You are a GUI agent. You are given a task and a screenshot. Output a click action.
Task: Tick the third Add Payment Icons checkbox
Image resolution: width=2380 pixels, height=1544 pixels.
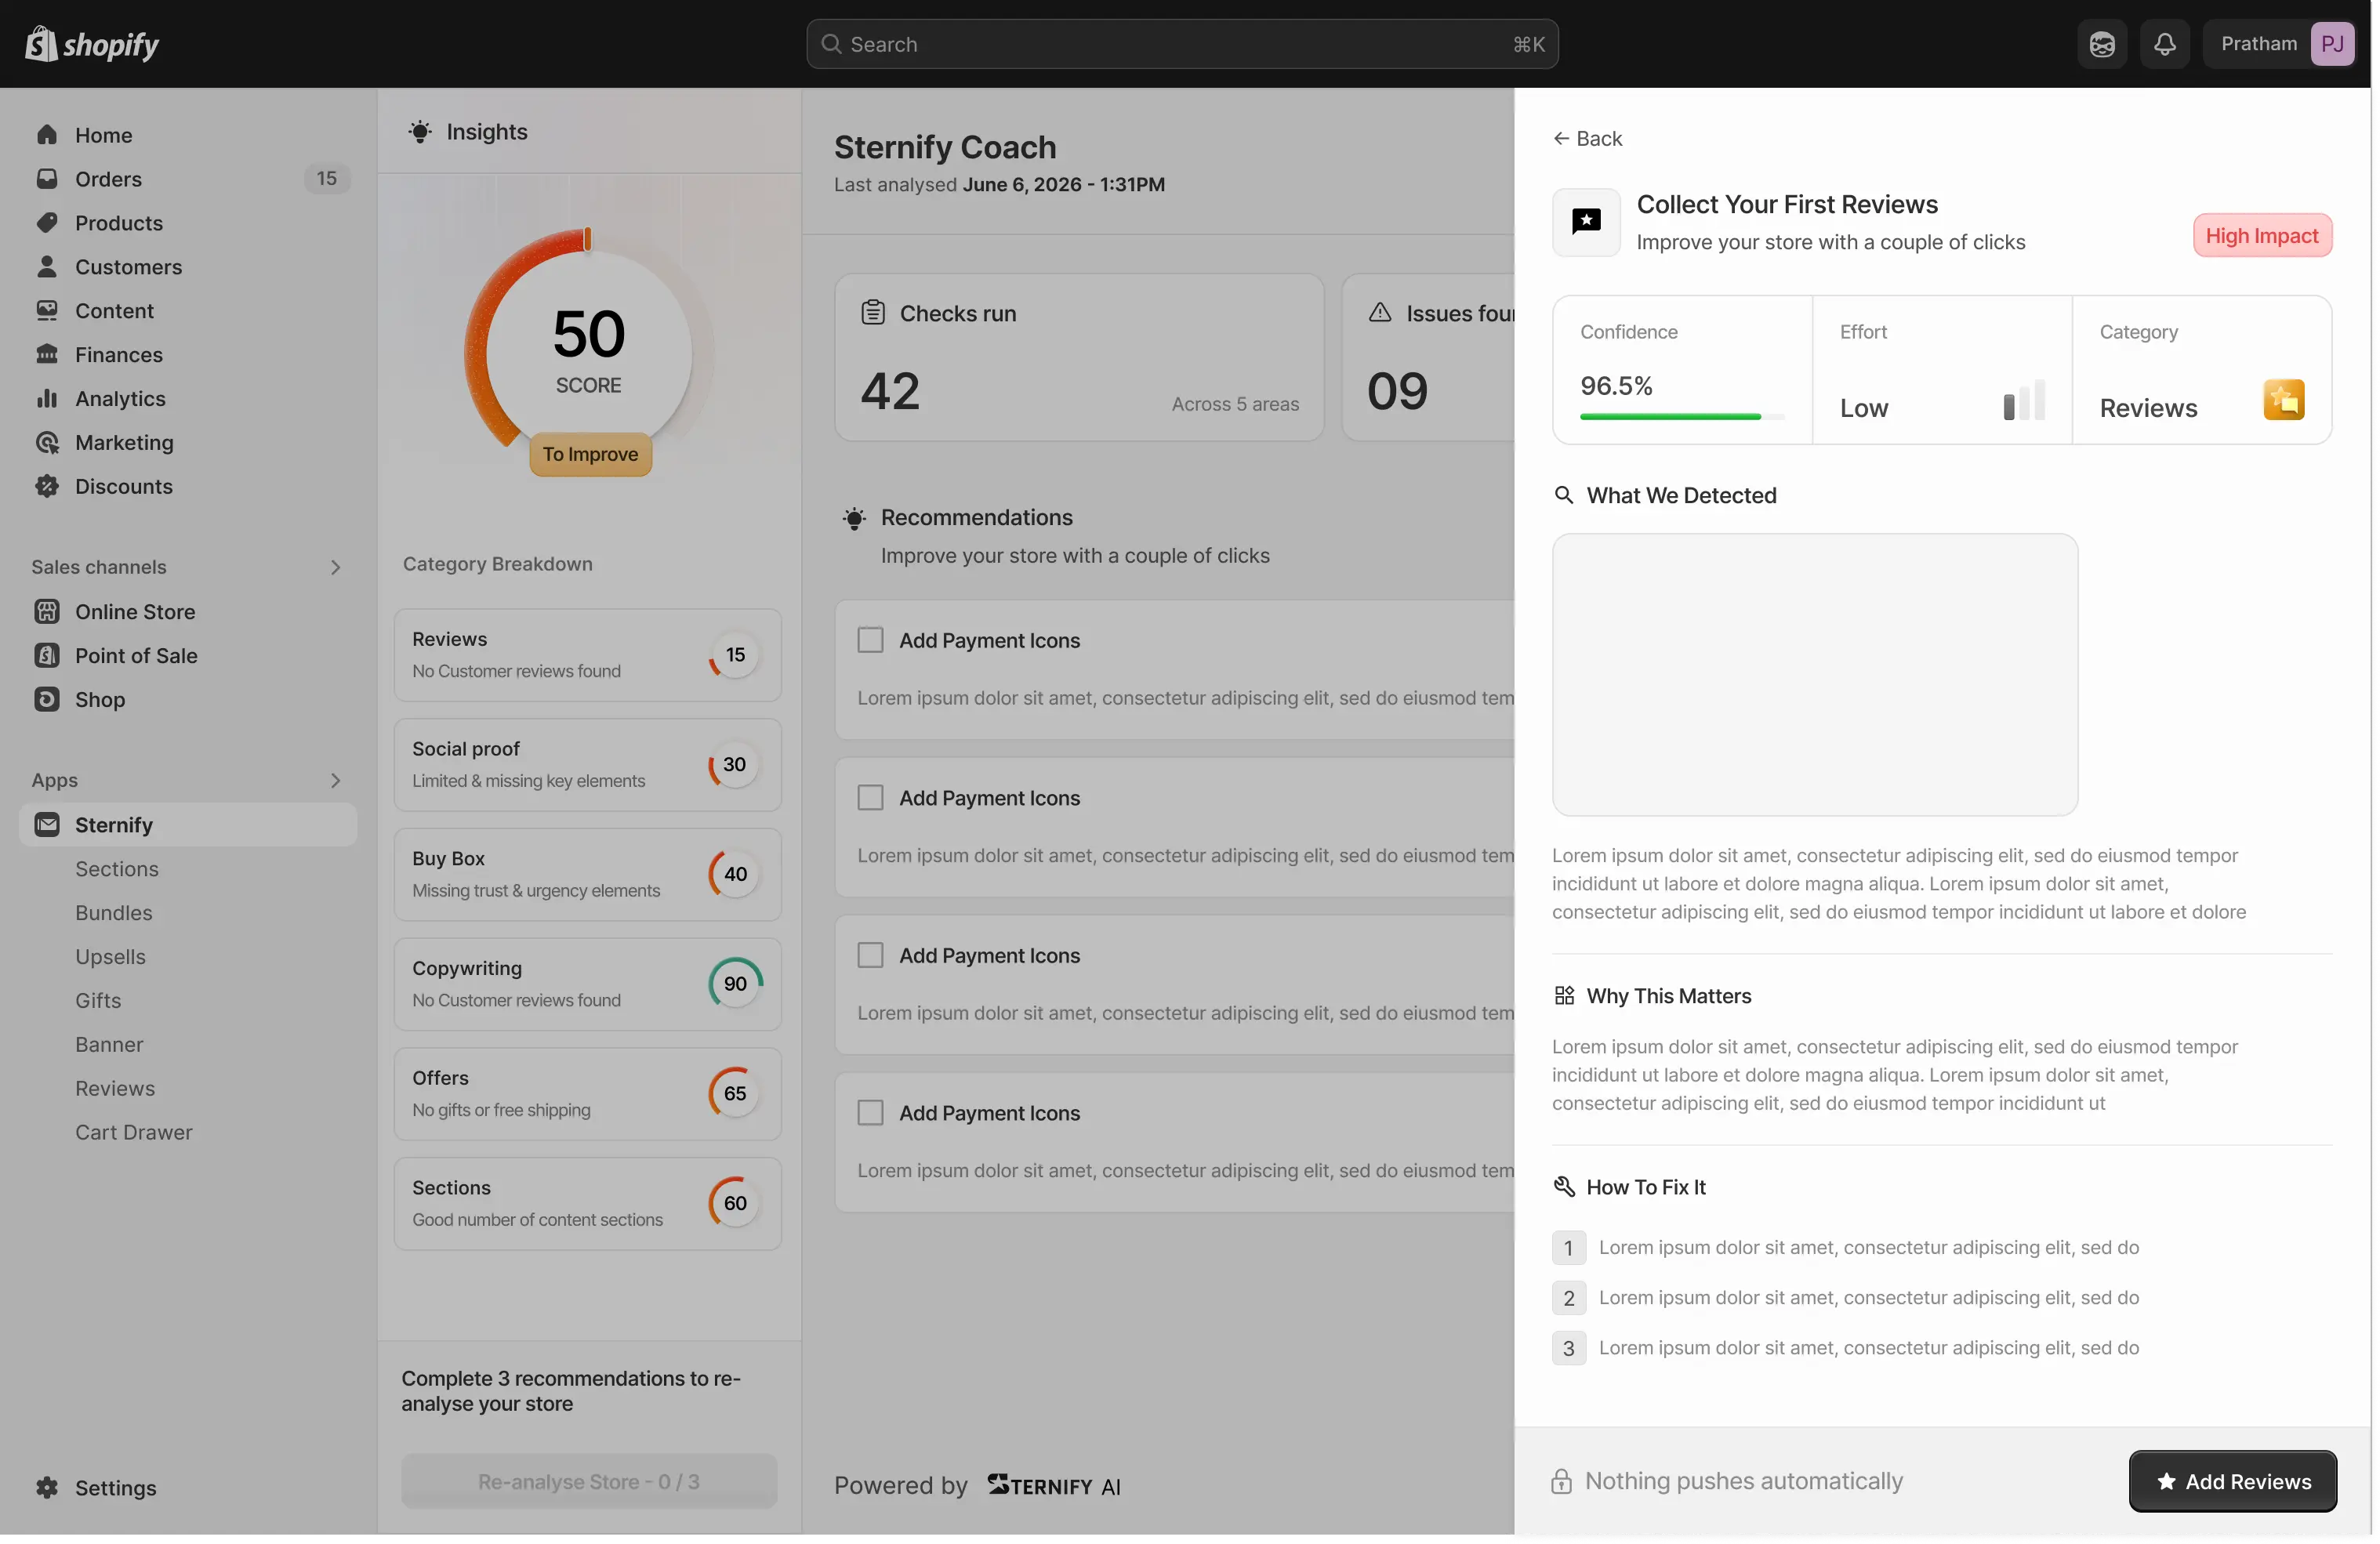tap(871, 956)
